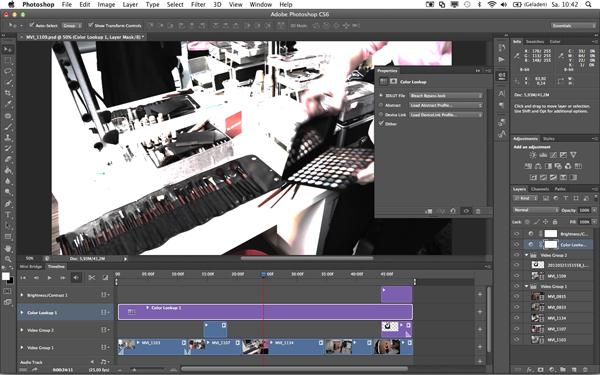This screenshot has width=600, height=375.
Task: Add a Brightness/Contrast adjustment from Adjustments panel
Action: tap(533, 155)
